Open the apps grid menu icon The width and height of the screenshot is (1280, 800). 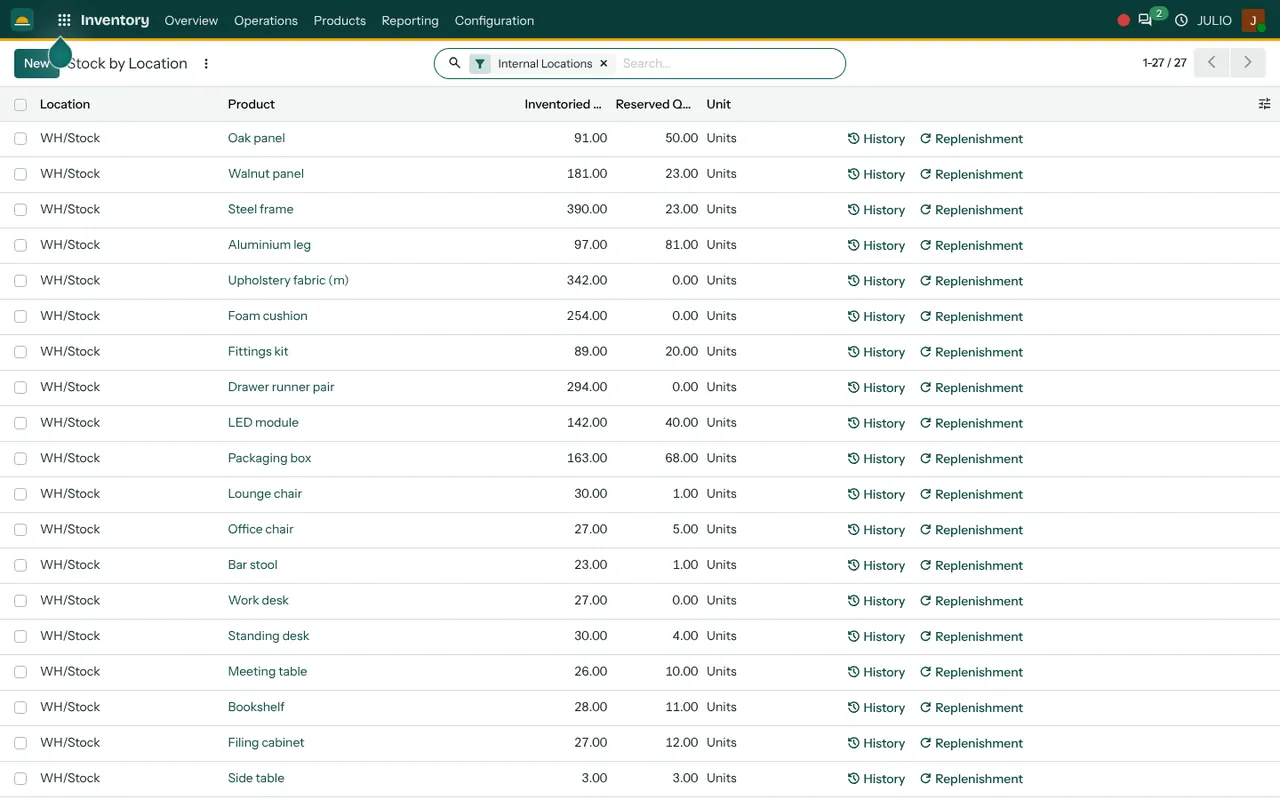pos(64,20)
